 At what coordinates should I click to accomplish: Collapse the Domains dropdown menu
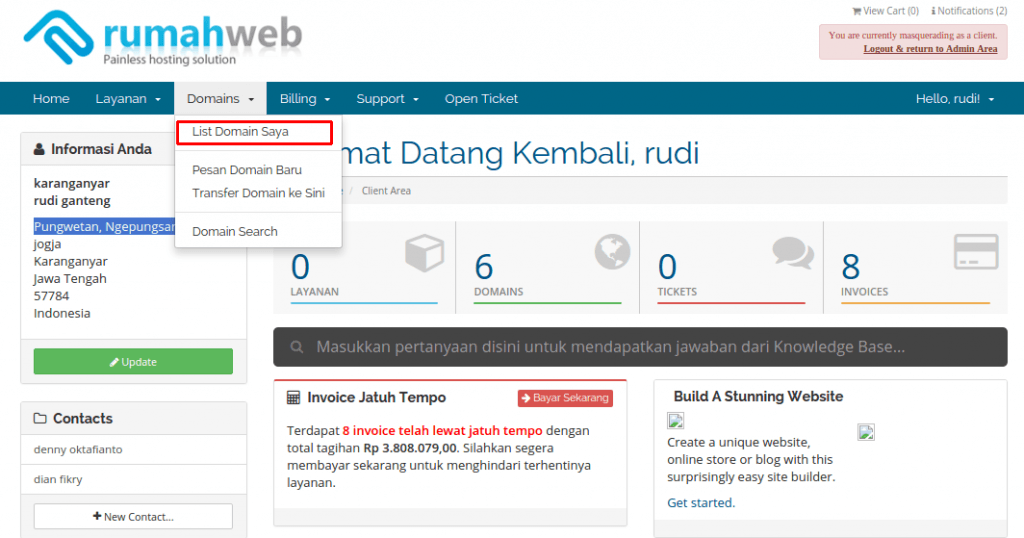click(x=220, y=99)
